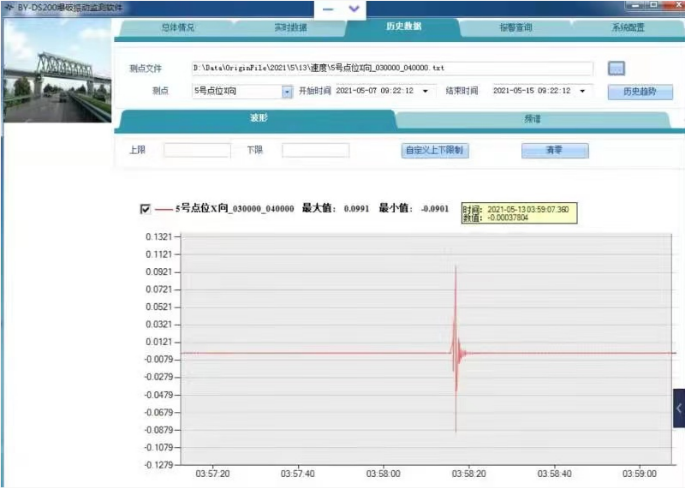Click the app icon in the title bar
The width and height of the screenshot is (690, 488).
click(x=8, y=7)
